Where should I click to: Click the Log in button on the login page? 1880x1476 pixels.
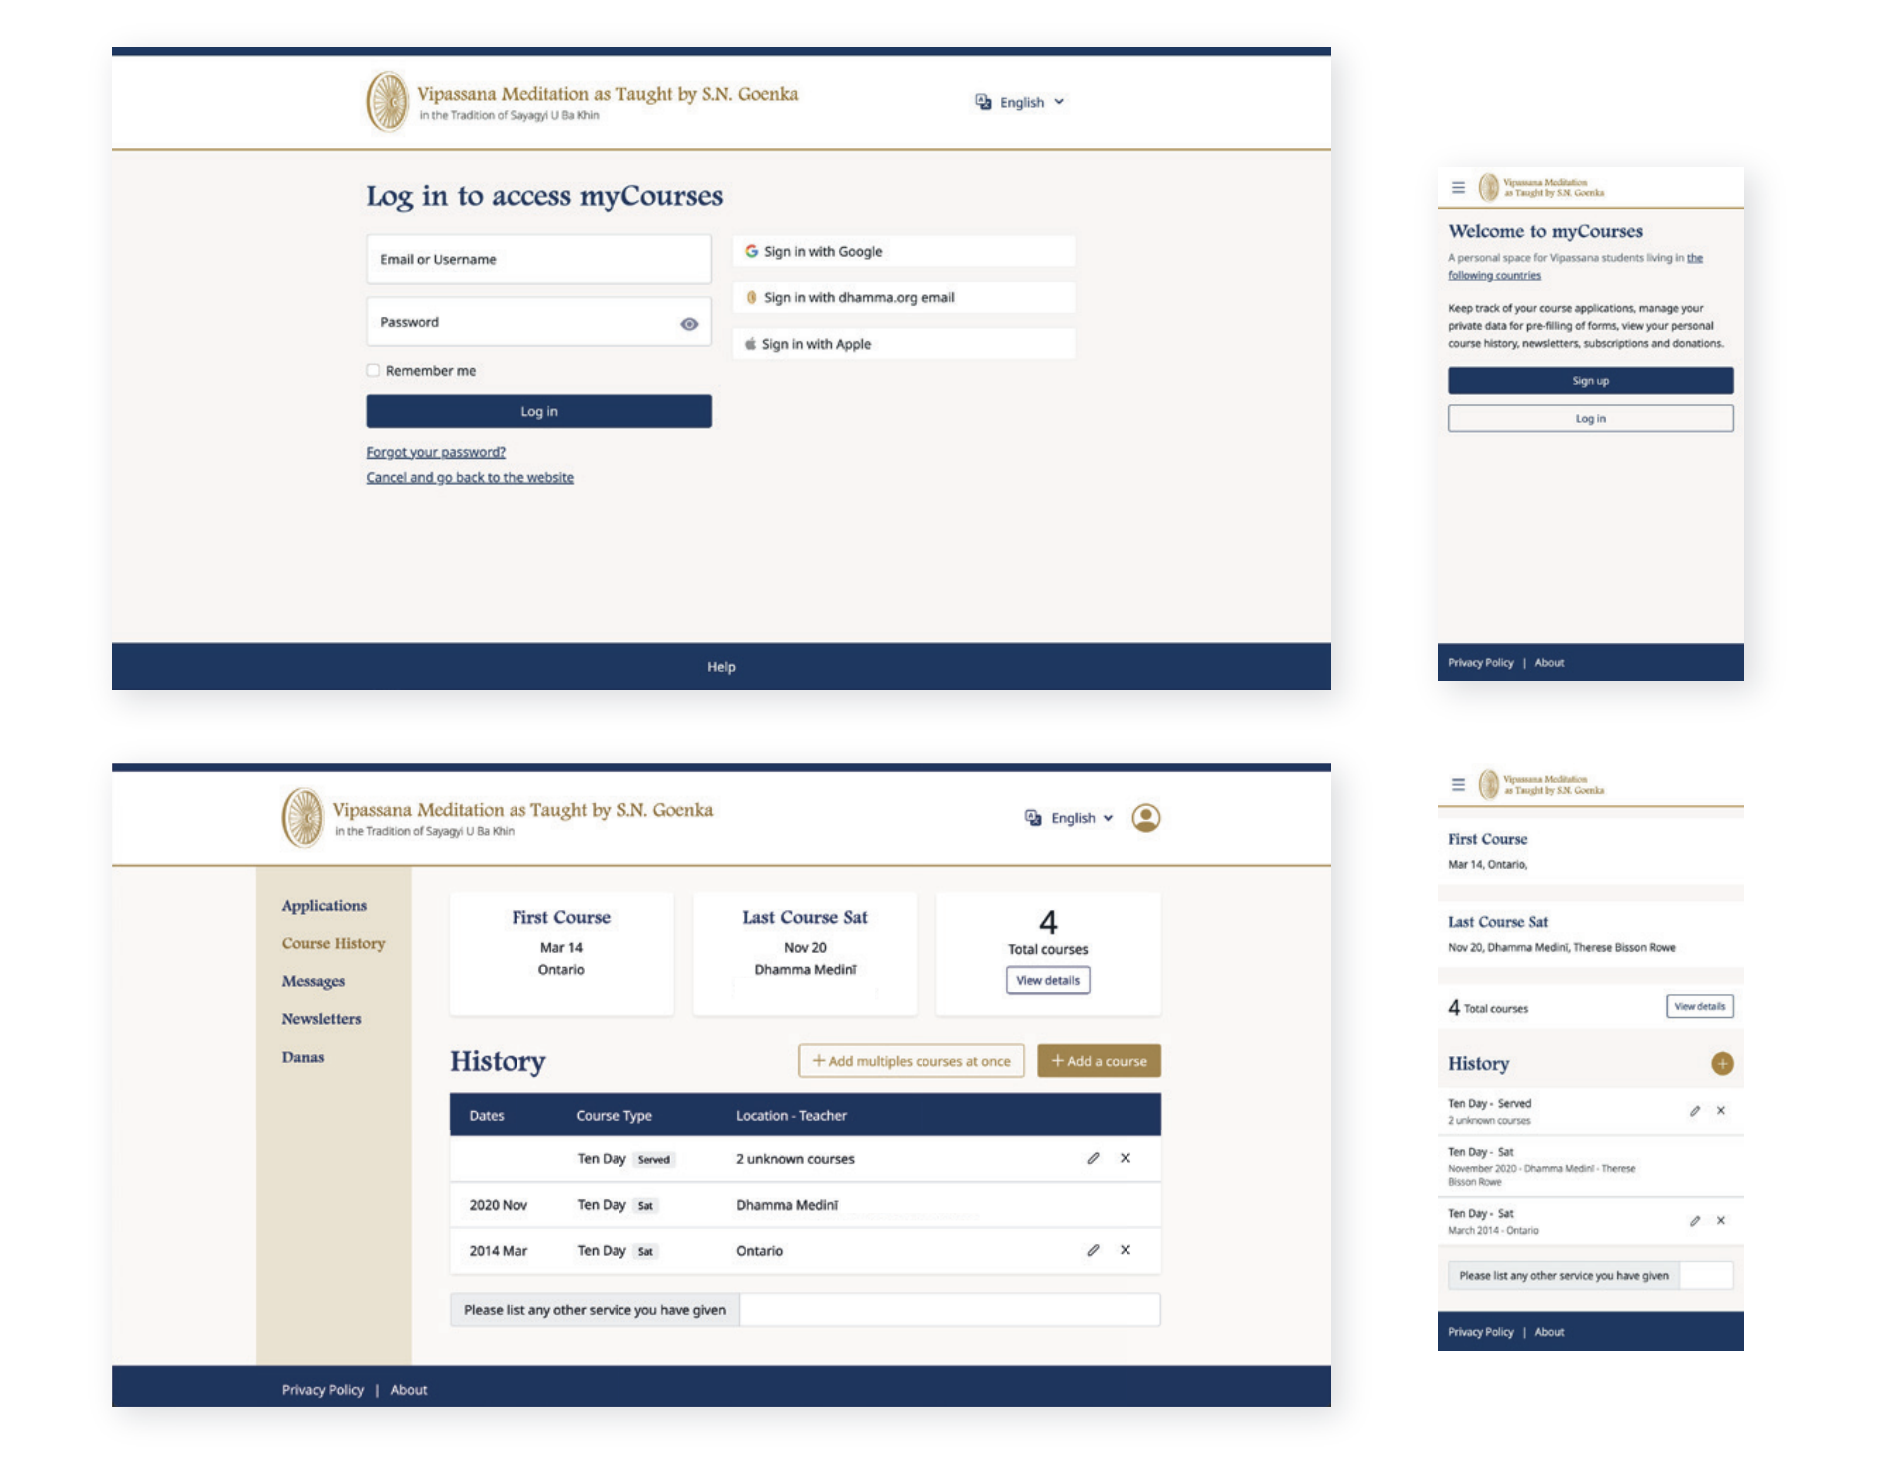(539, 411)
